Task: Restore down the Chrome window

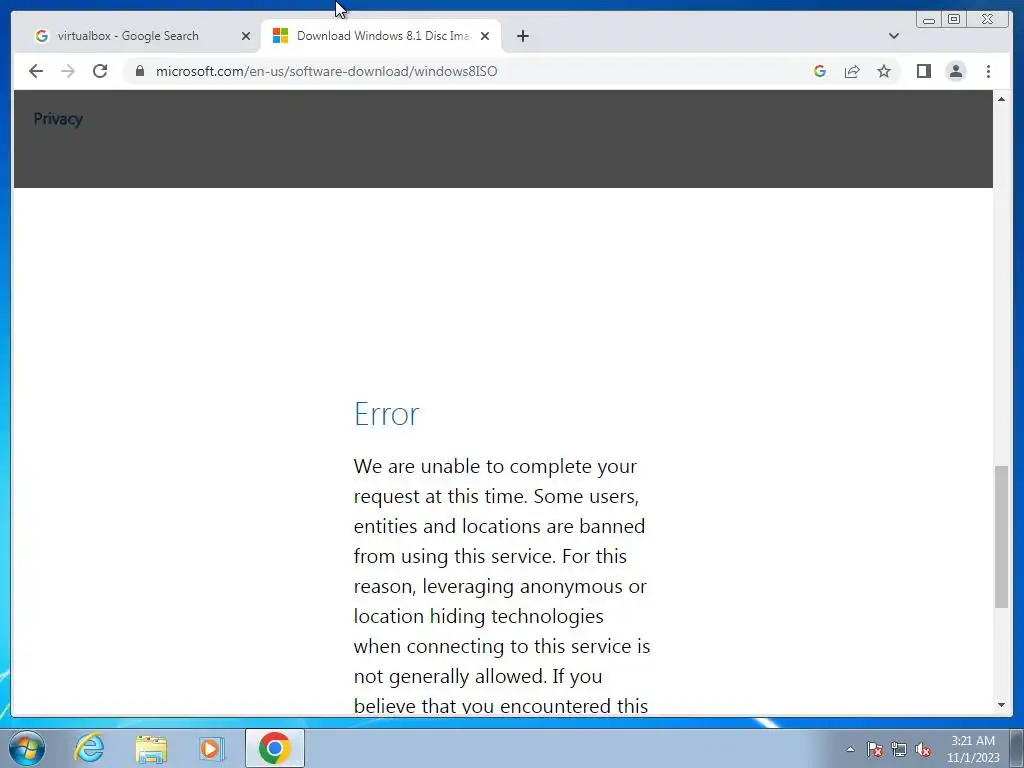Action: (954, 20)
